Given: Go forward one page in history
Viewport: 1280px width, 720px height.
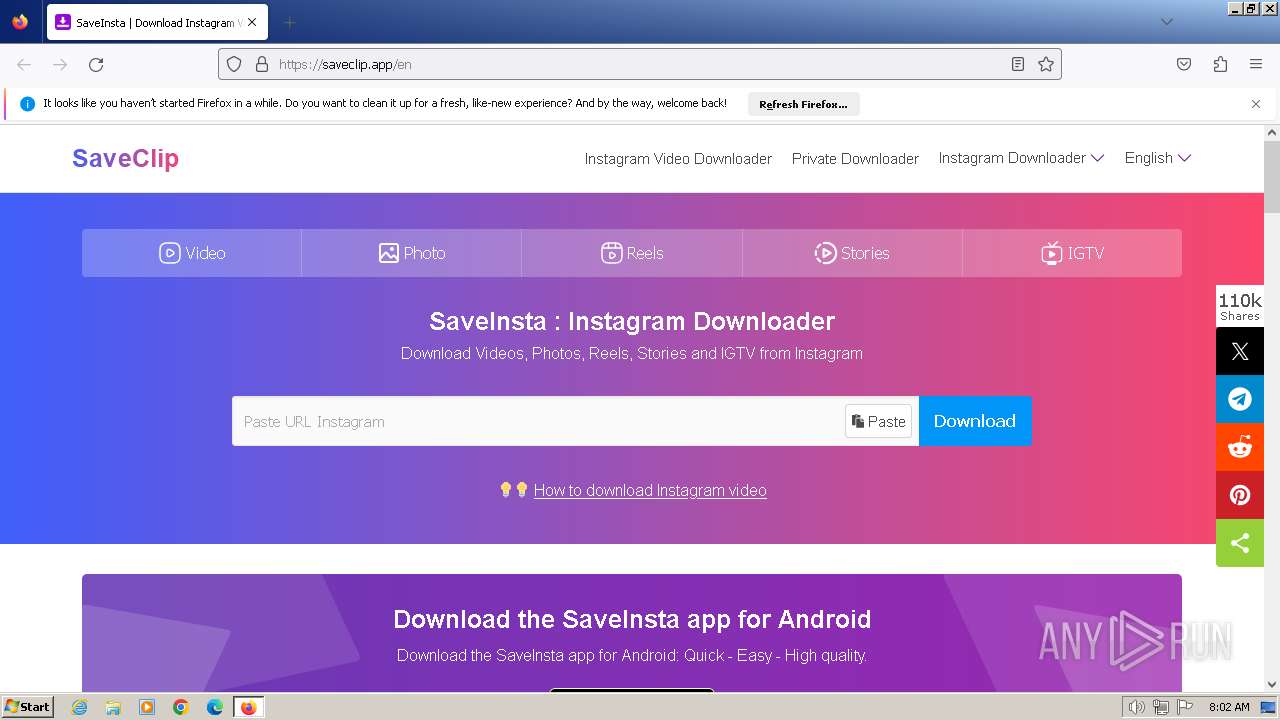Looking at the screenshot, I should click(60, 64).
